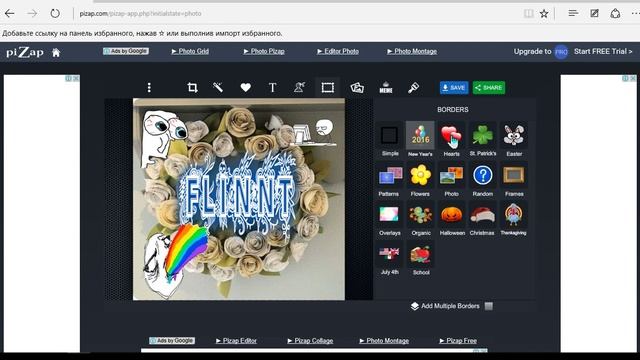
Task: Select the FLINNT text on canvas
Action: point(238,198)
